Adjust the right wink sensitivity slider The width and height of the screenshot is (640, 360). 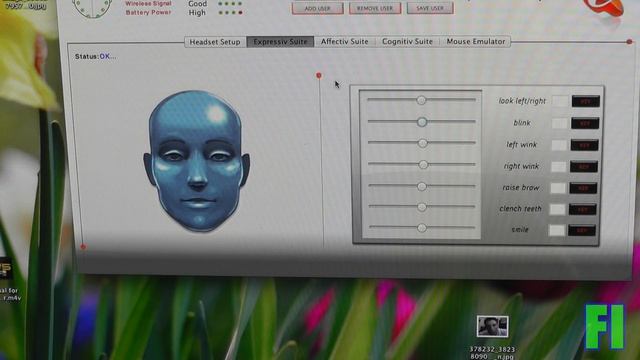pos(422,164)
